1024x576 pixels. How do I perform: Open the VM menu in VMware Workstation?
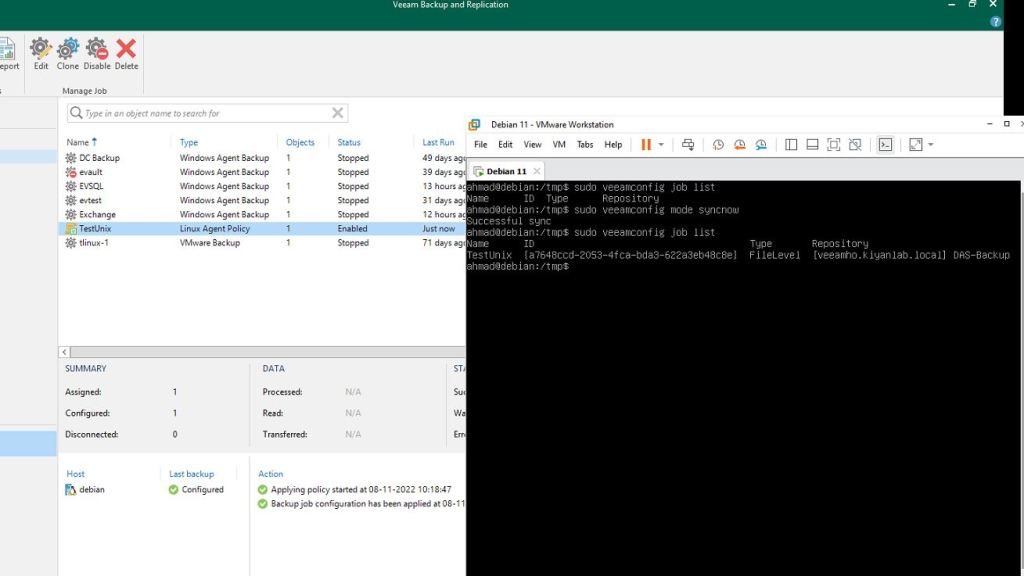coord(559,145)
